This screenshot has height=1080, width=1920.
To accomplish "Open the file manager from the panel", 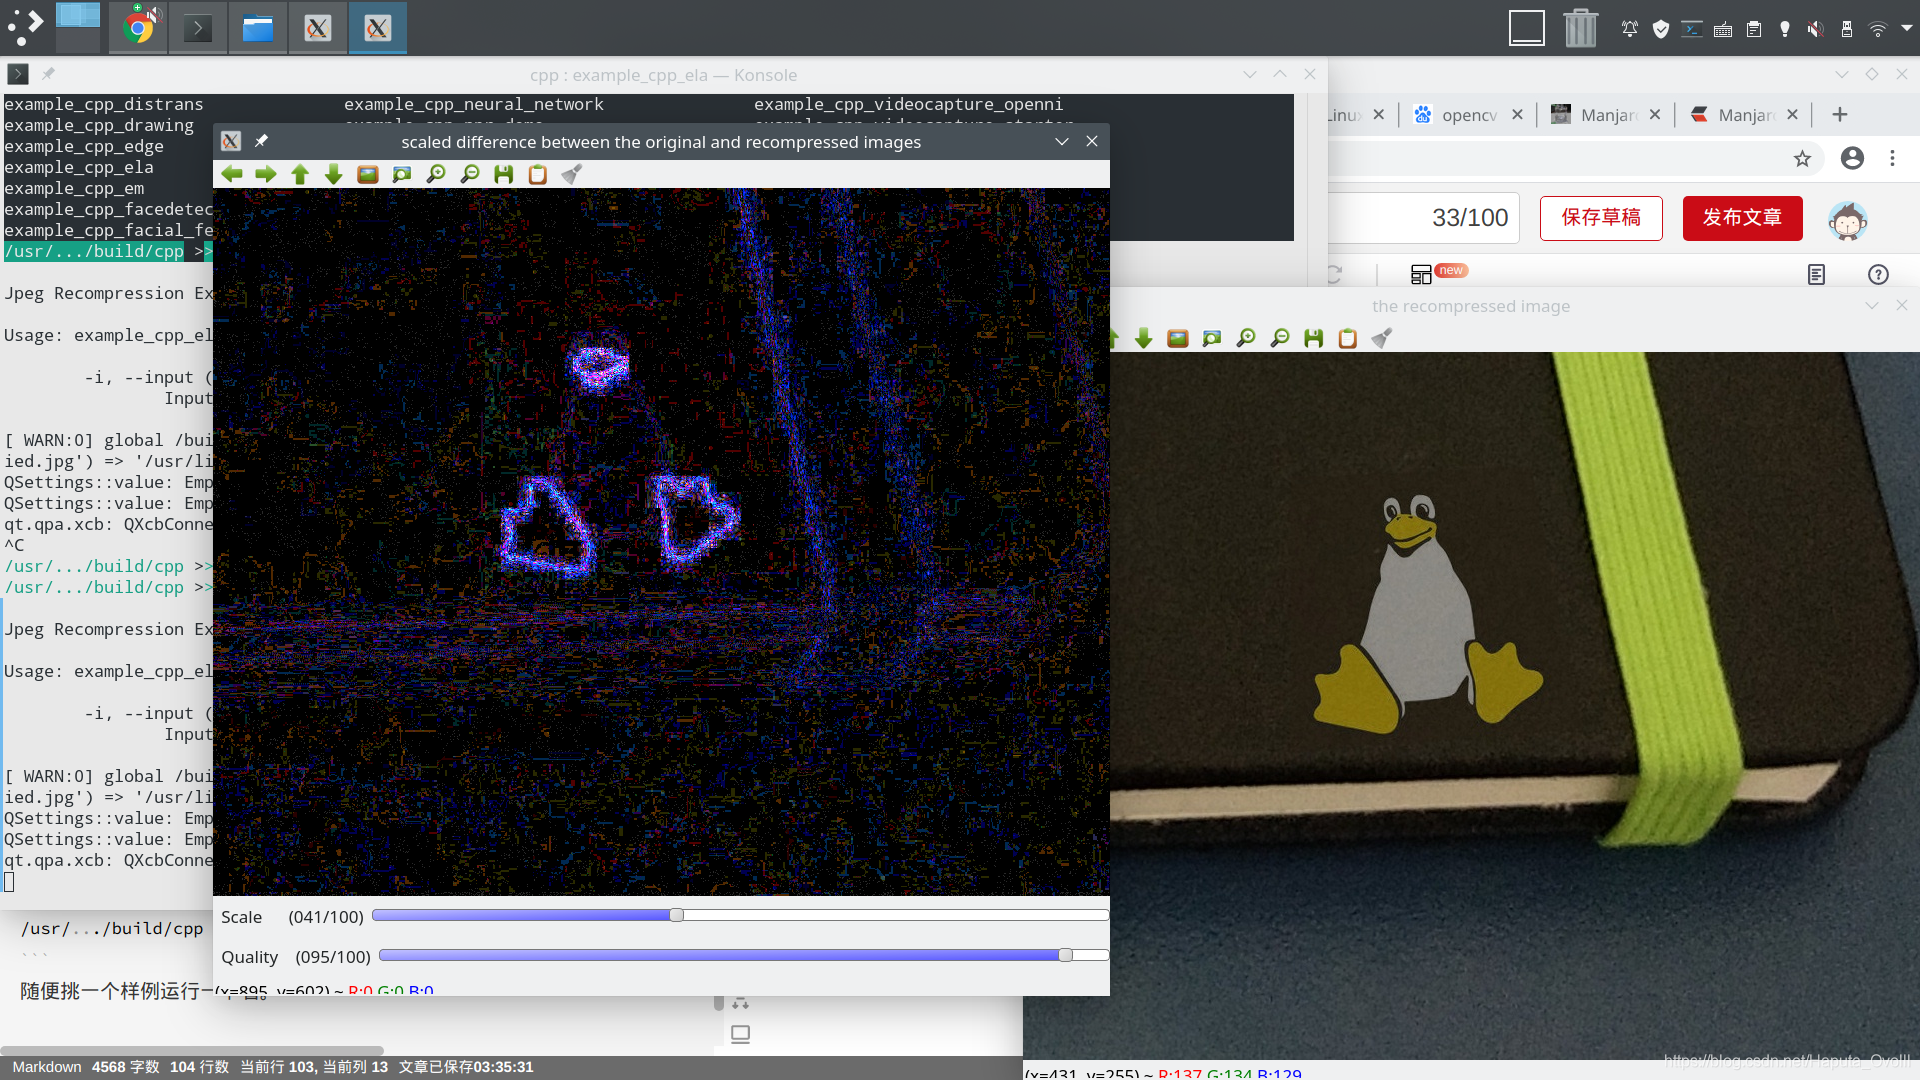I will click(257, 27).
